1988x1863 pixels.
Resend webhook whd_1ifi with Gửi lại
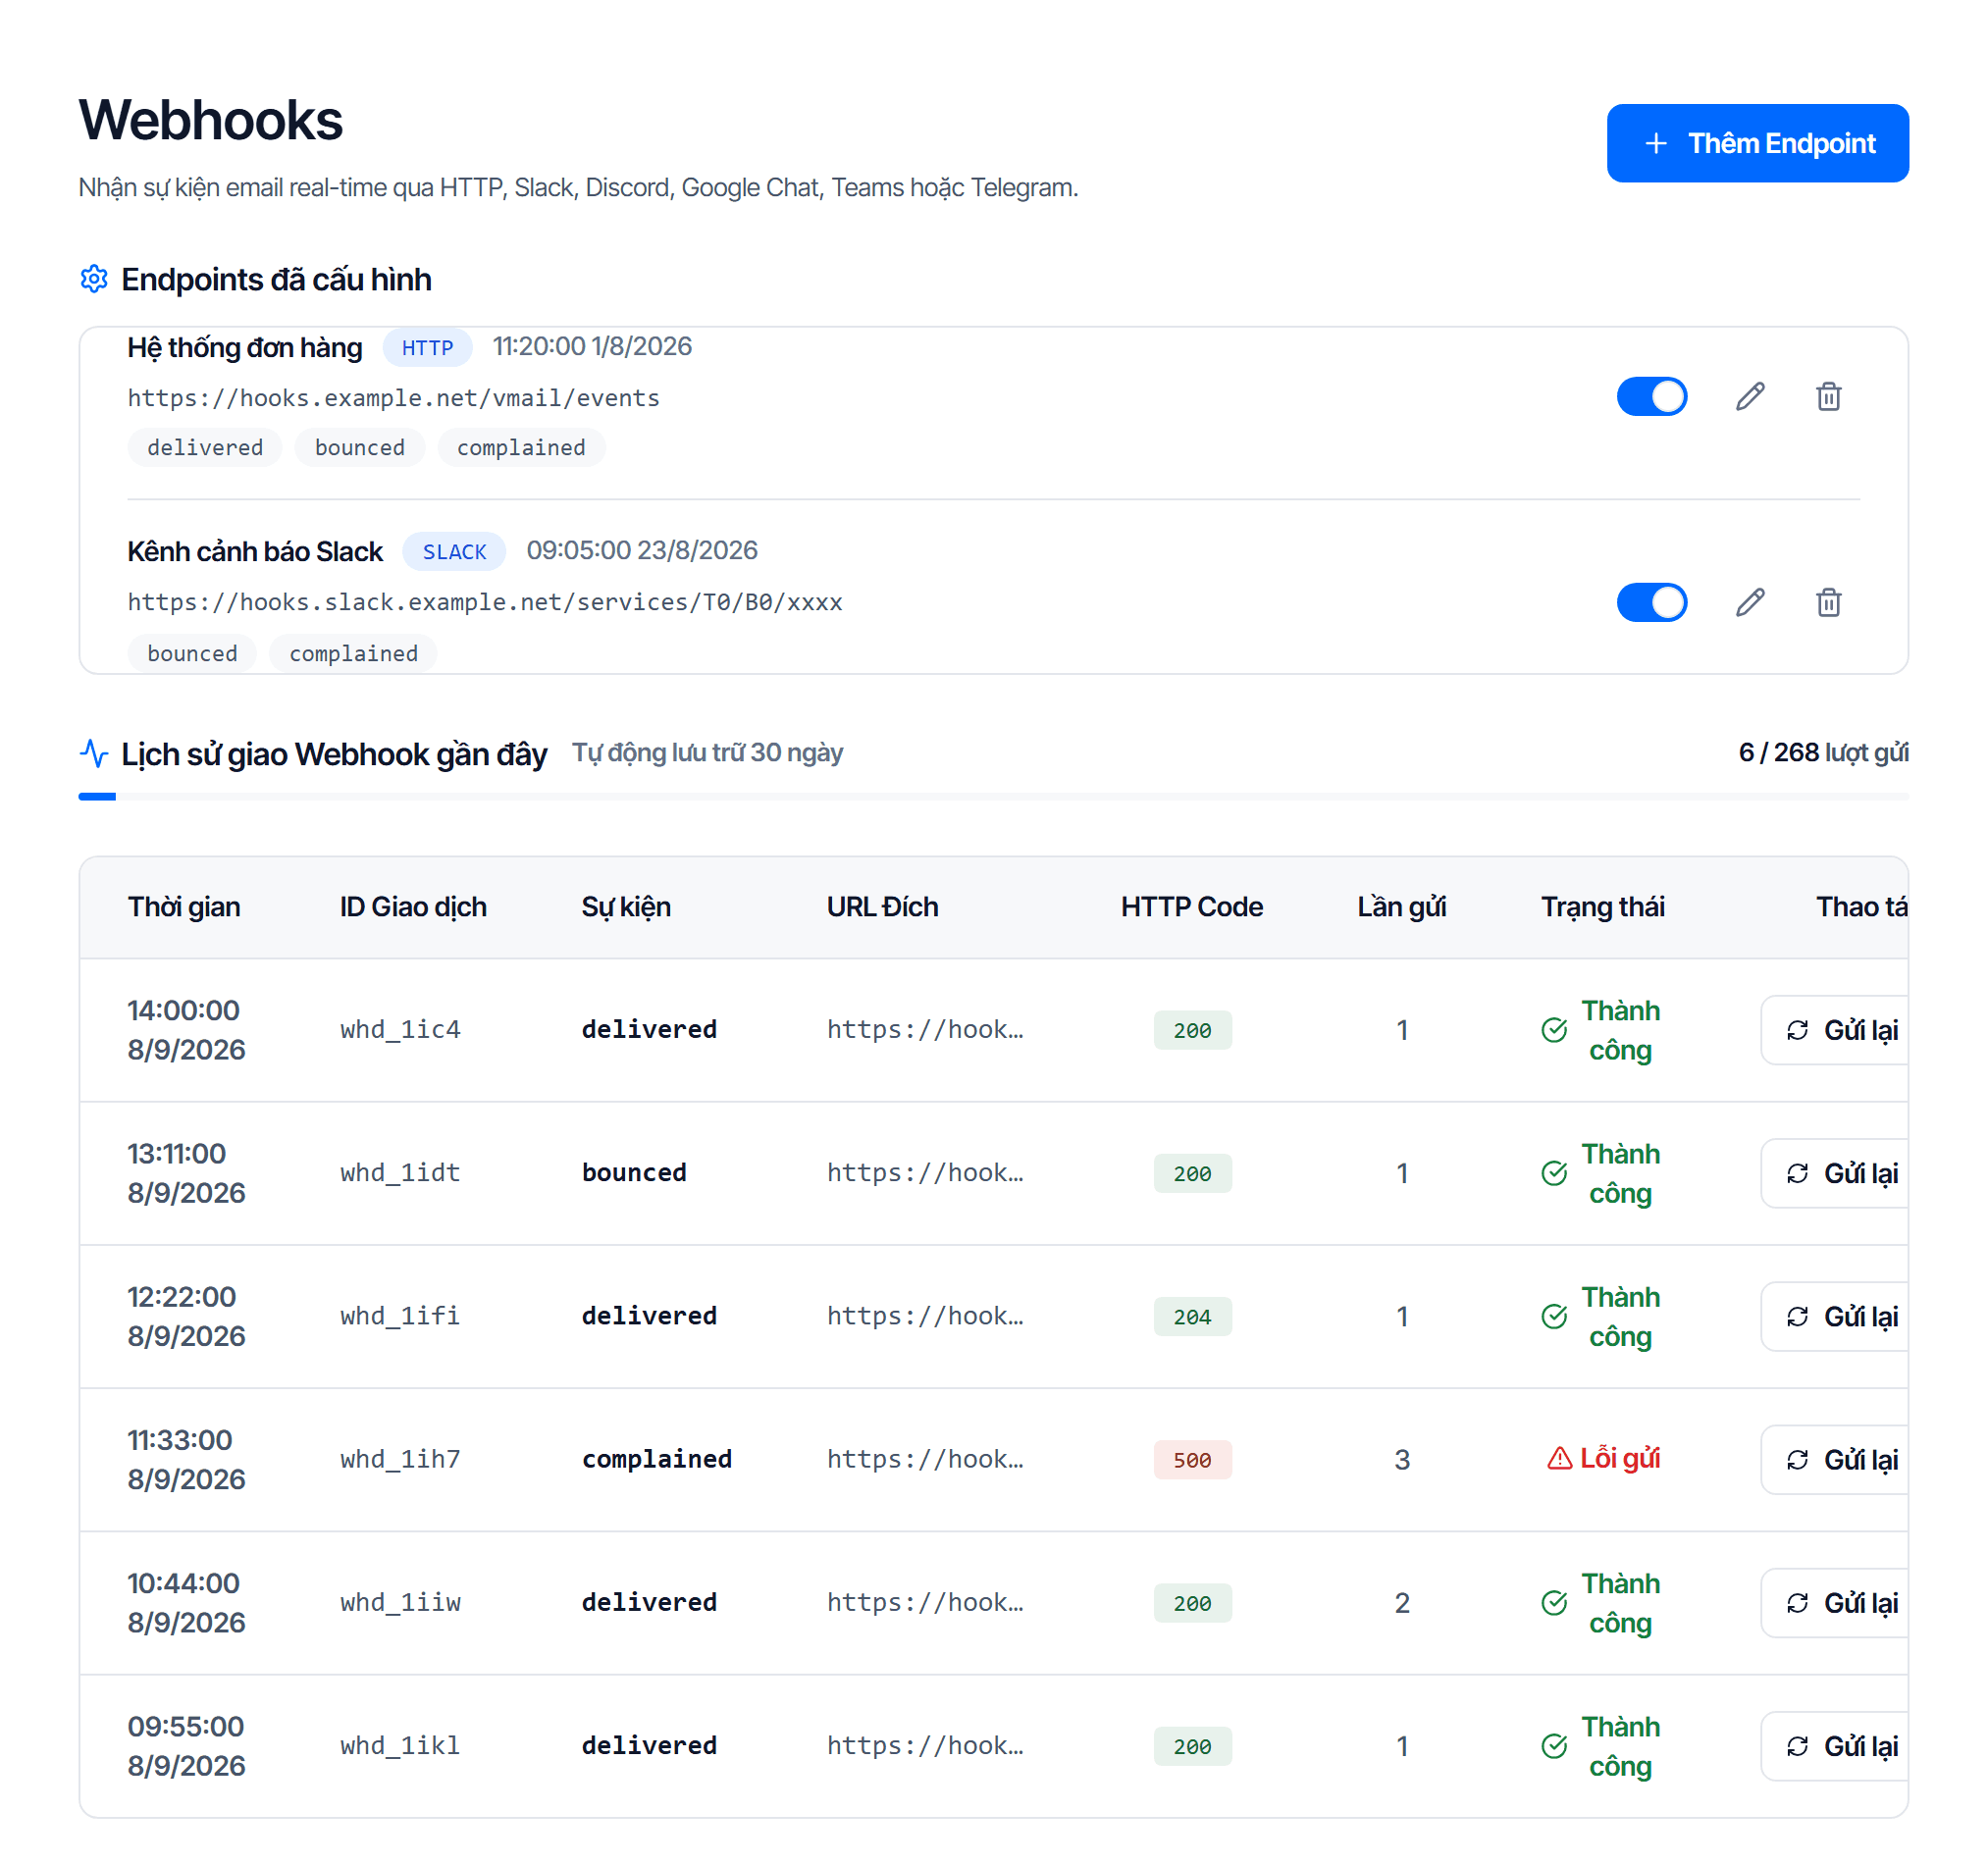[x=1834, y=1316]
